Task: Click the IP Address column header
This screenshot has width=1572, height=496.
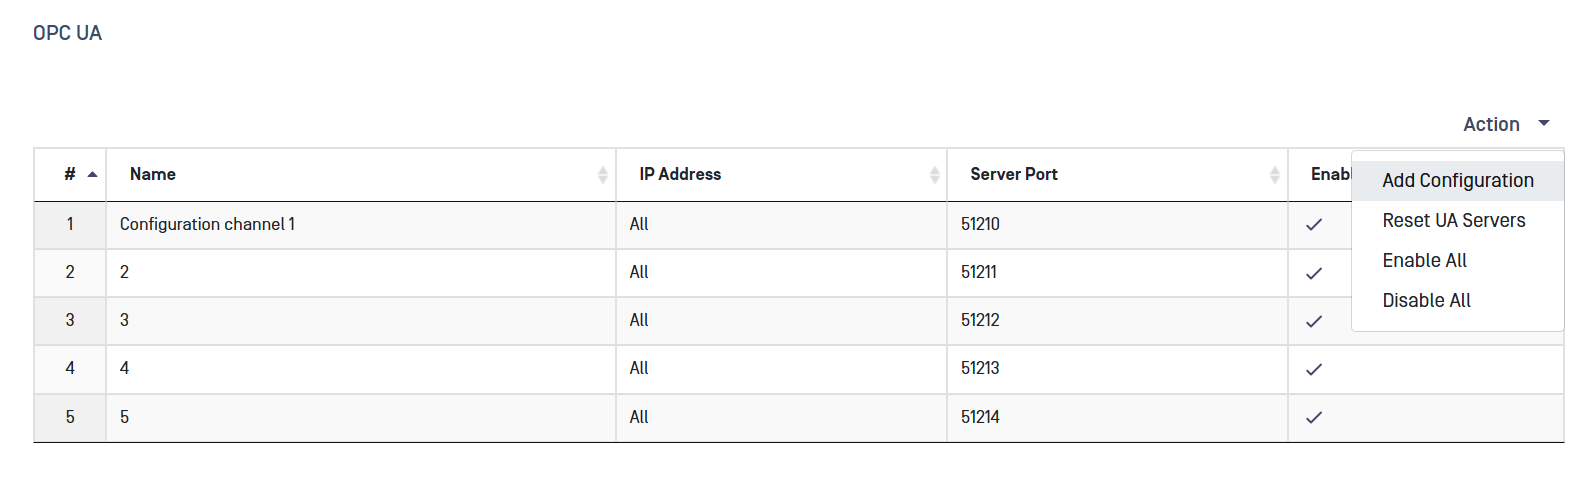Action: pyautogui.click(x=680, y=175)
